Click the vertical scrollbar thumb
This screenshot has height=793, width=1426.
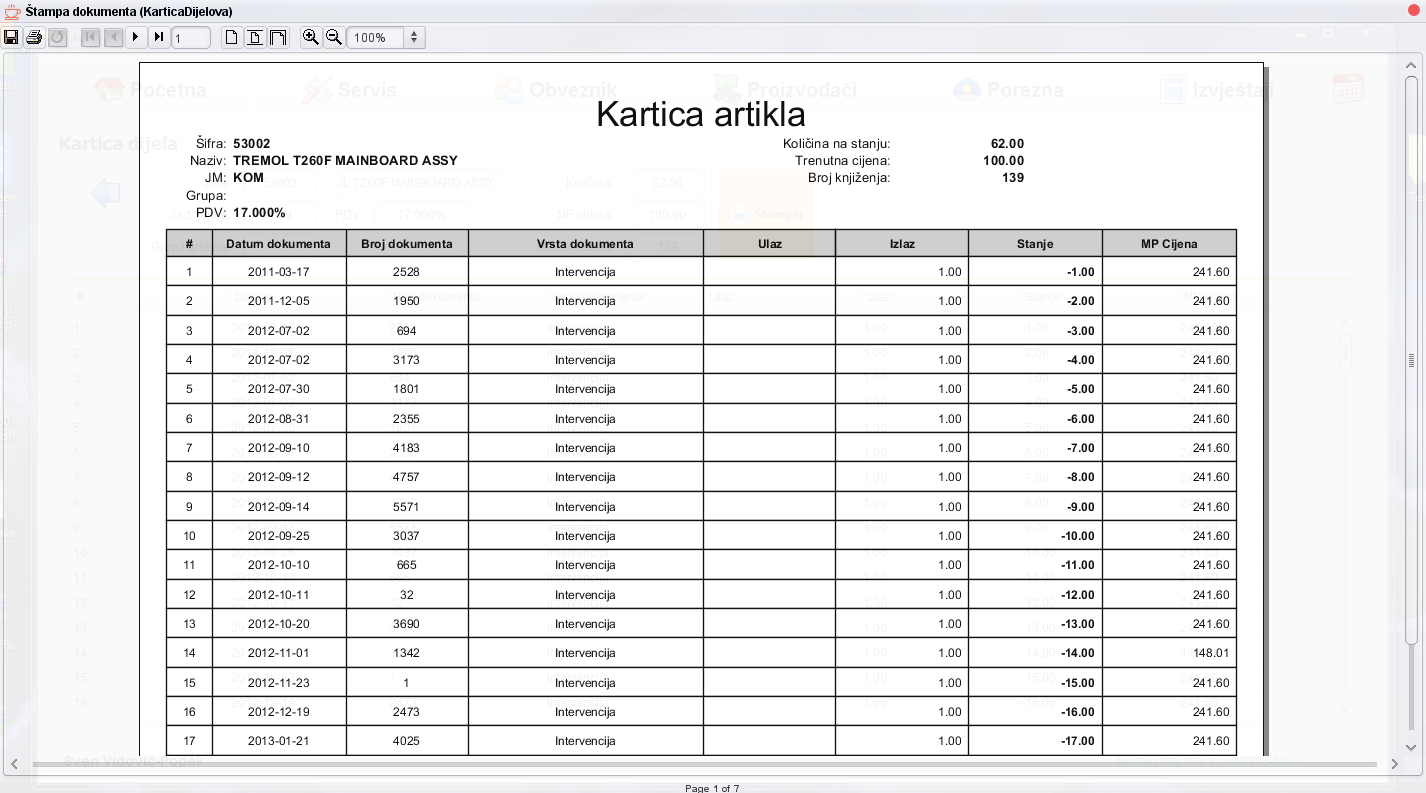pyautogui.click(x=1411, y=360)
